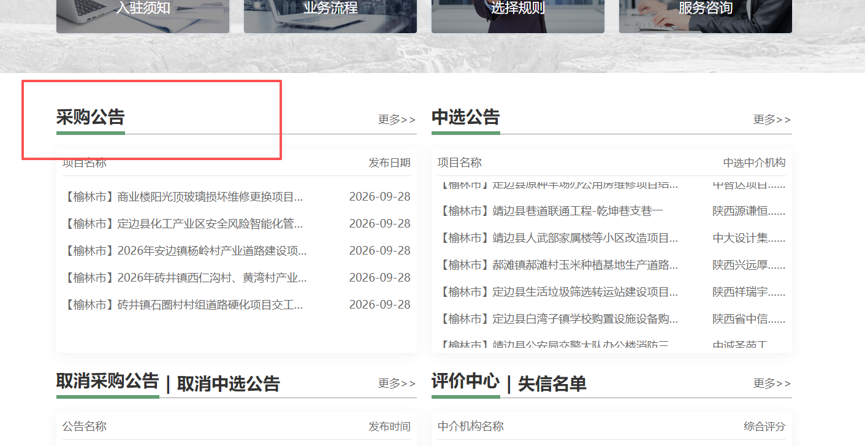This screenshot has width=865, height=446.
Task: Select the 取消采购公告 tab
Action: coord(108,381)
